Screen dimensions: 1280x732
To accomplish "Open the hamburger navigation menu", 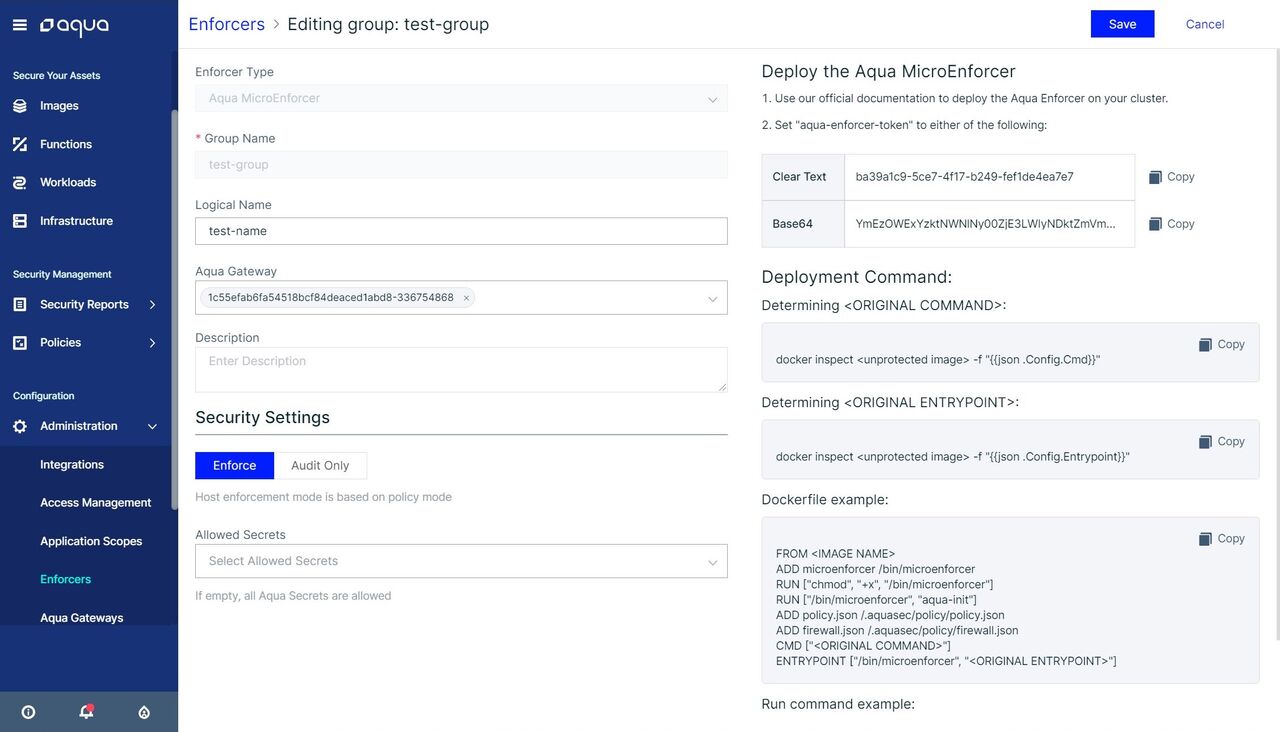I will click(x=20, y=25).
